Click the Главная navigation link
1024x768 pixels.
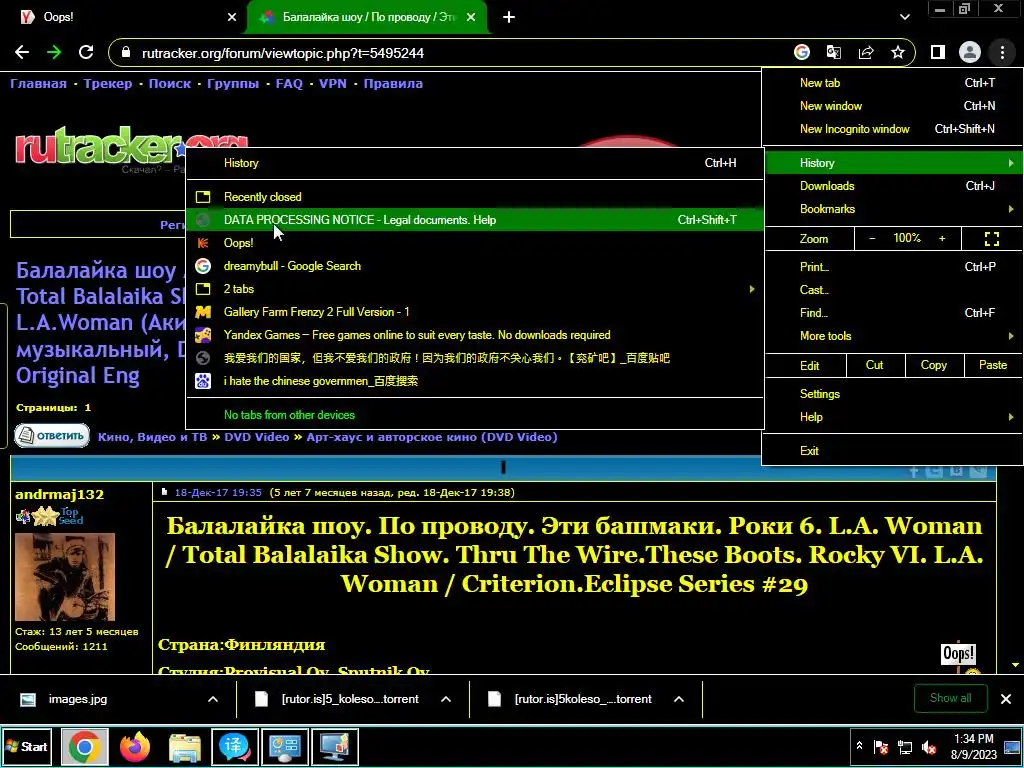pyautogui.click(x=39, y=84)
